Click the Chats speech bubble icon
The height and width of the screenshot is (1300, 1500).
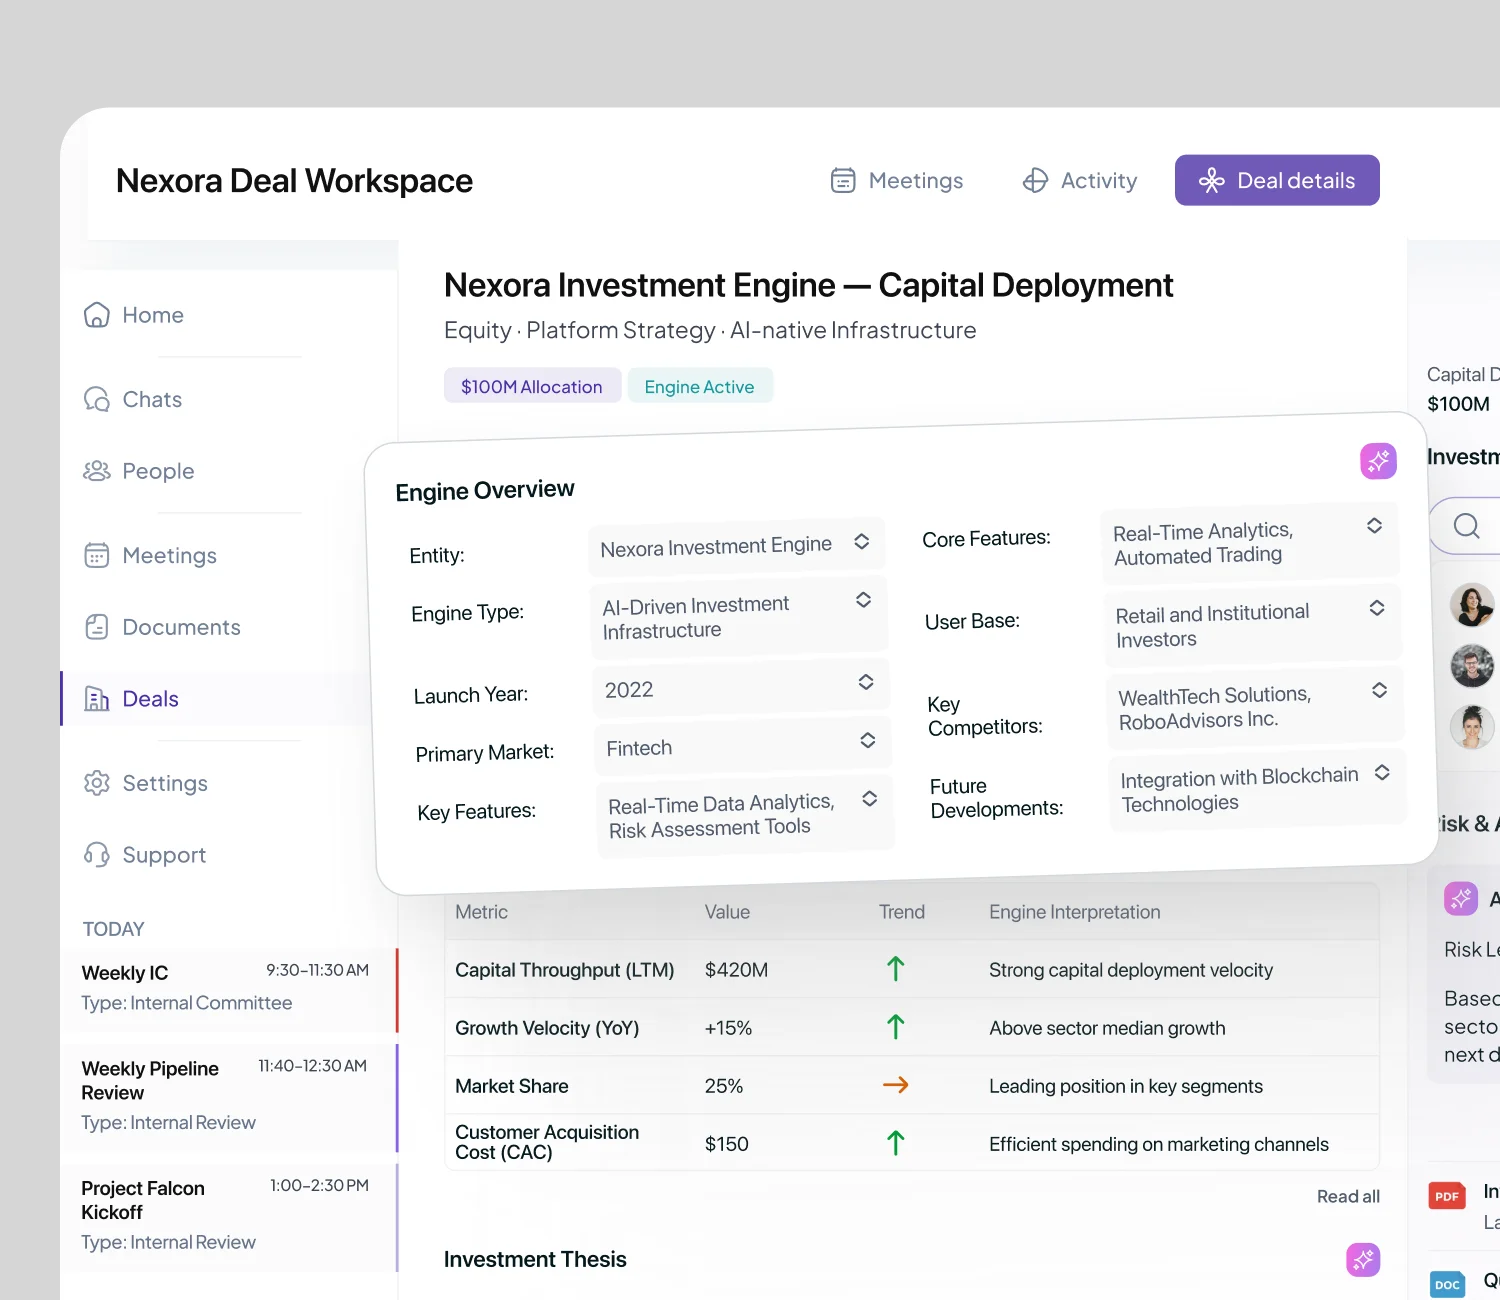[x=96, y=399]
